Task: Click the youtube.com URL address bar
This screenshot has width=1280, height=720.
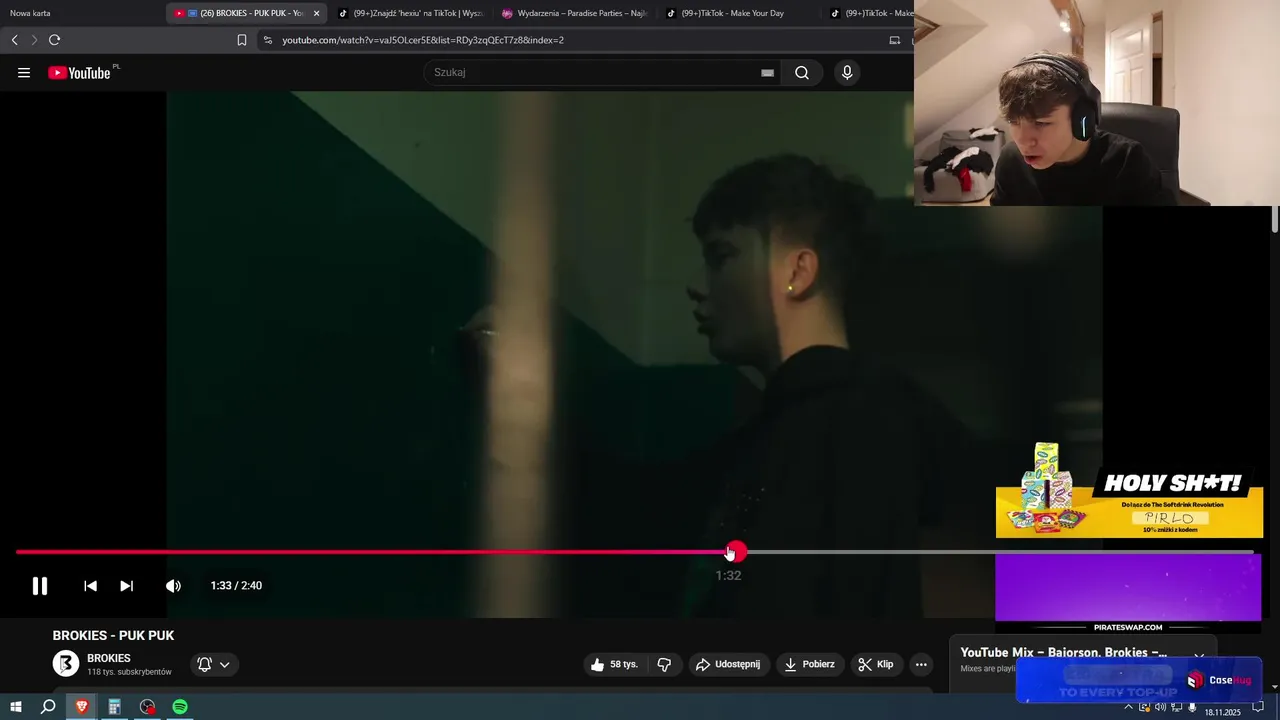Action: tap(423, 40)
